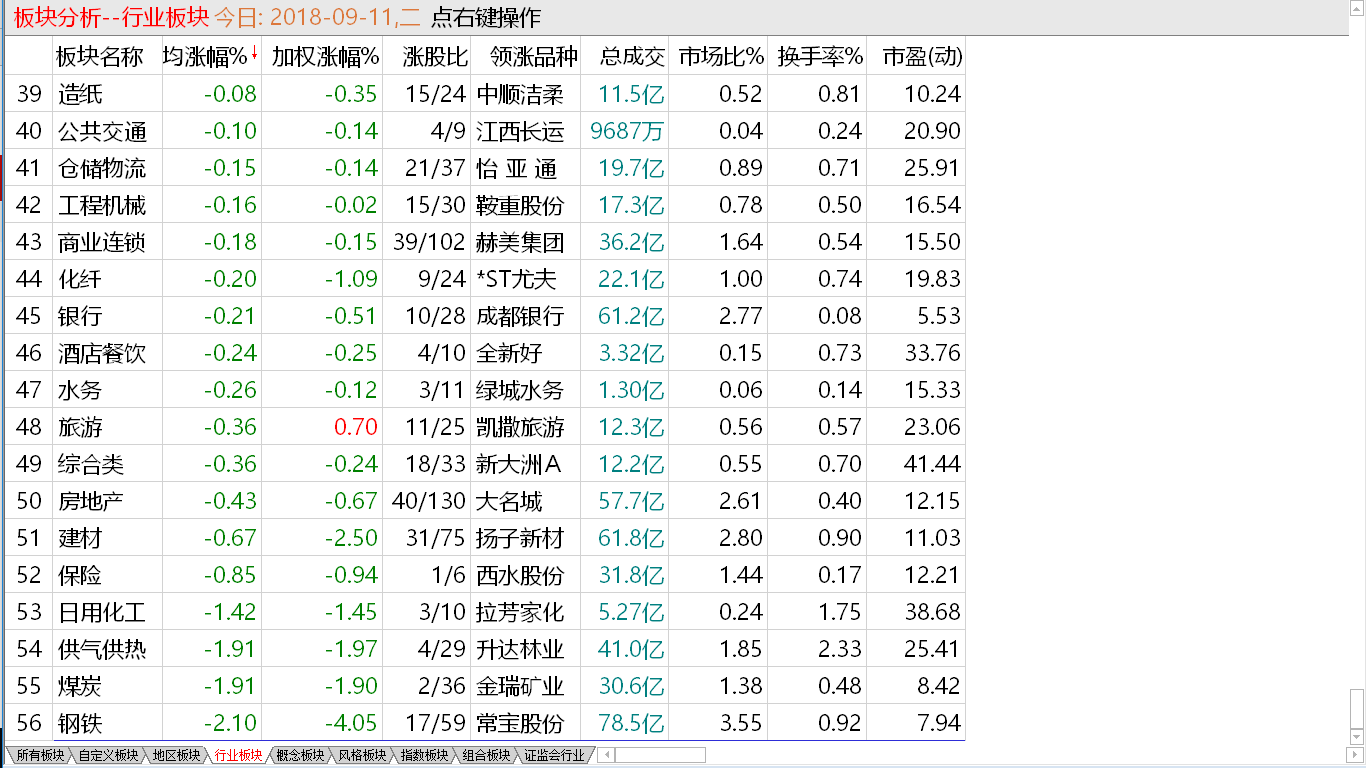
Task: Switch to the 自定义板块 tab
Action: [108, 755]
